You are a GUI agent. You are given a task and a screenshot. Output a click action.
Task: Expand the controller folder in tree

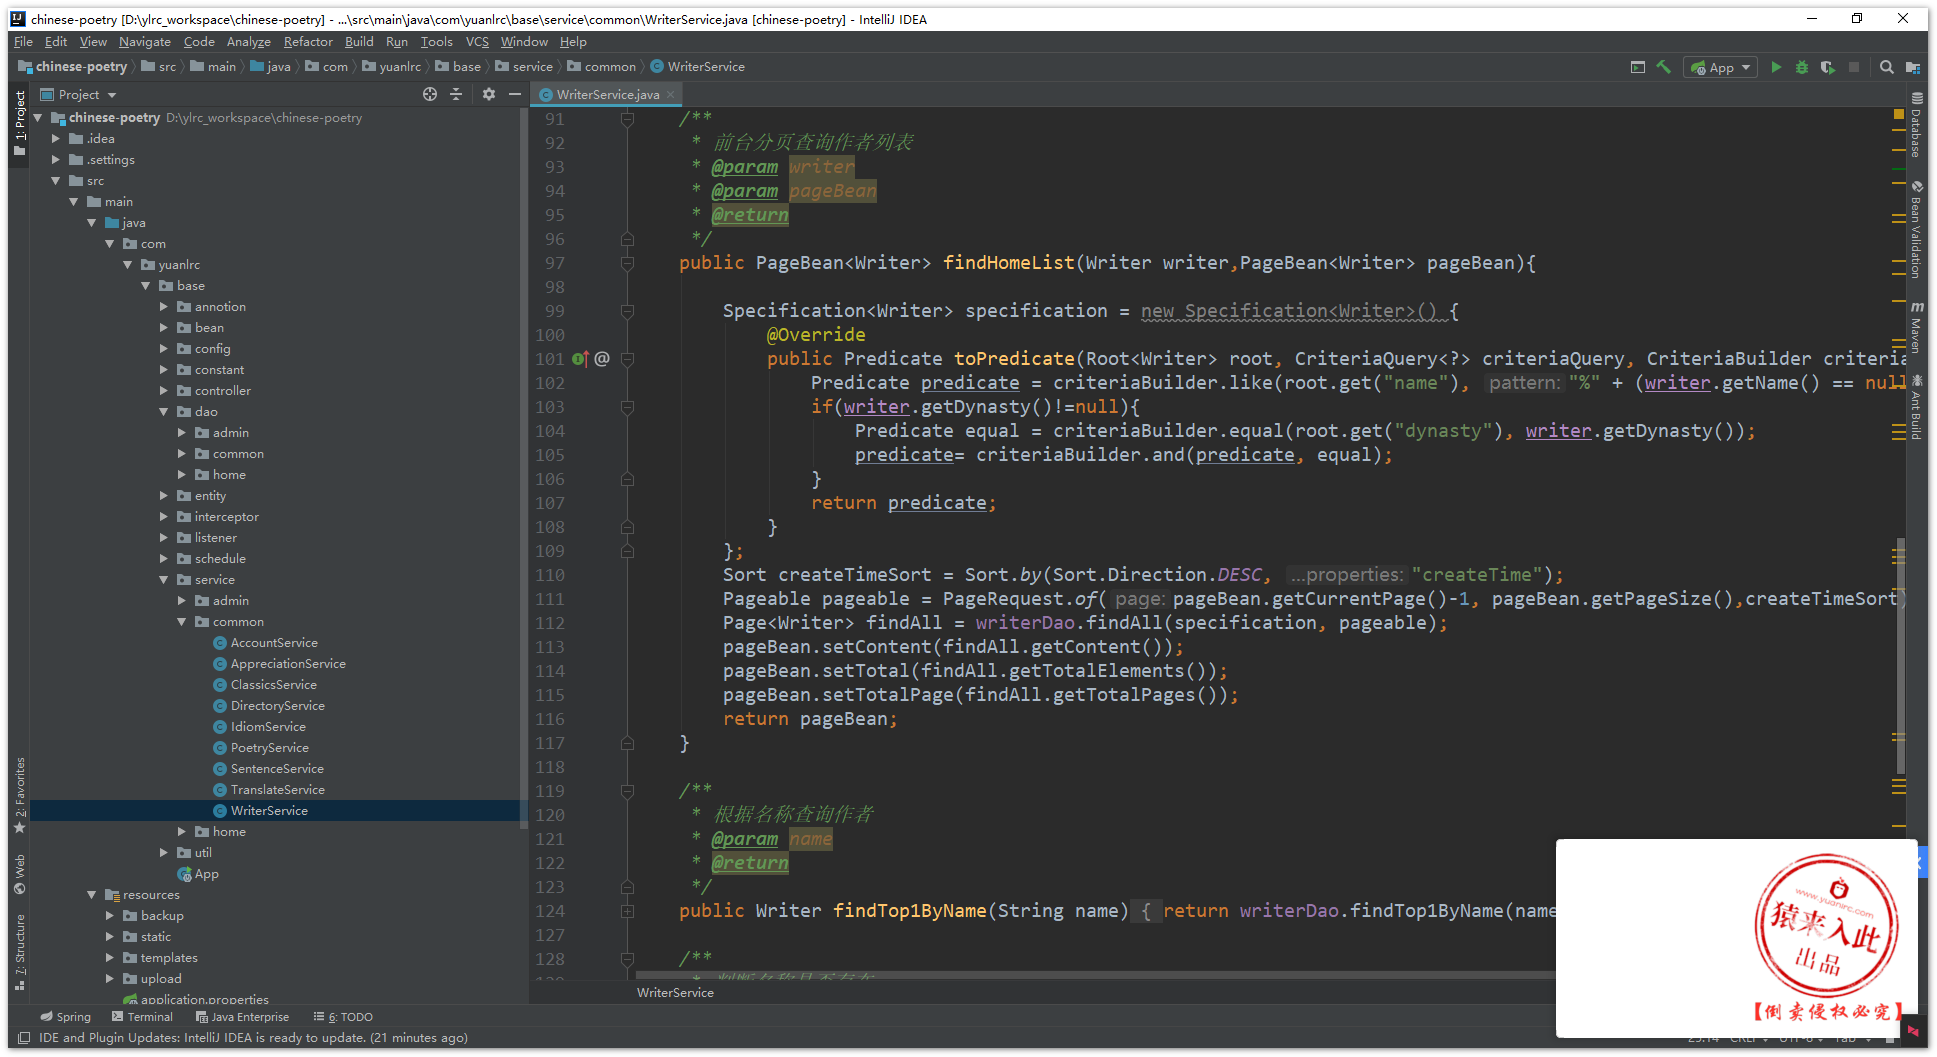(164, 391)
